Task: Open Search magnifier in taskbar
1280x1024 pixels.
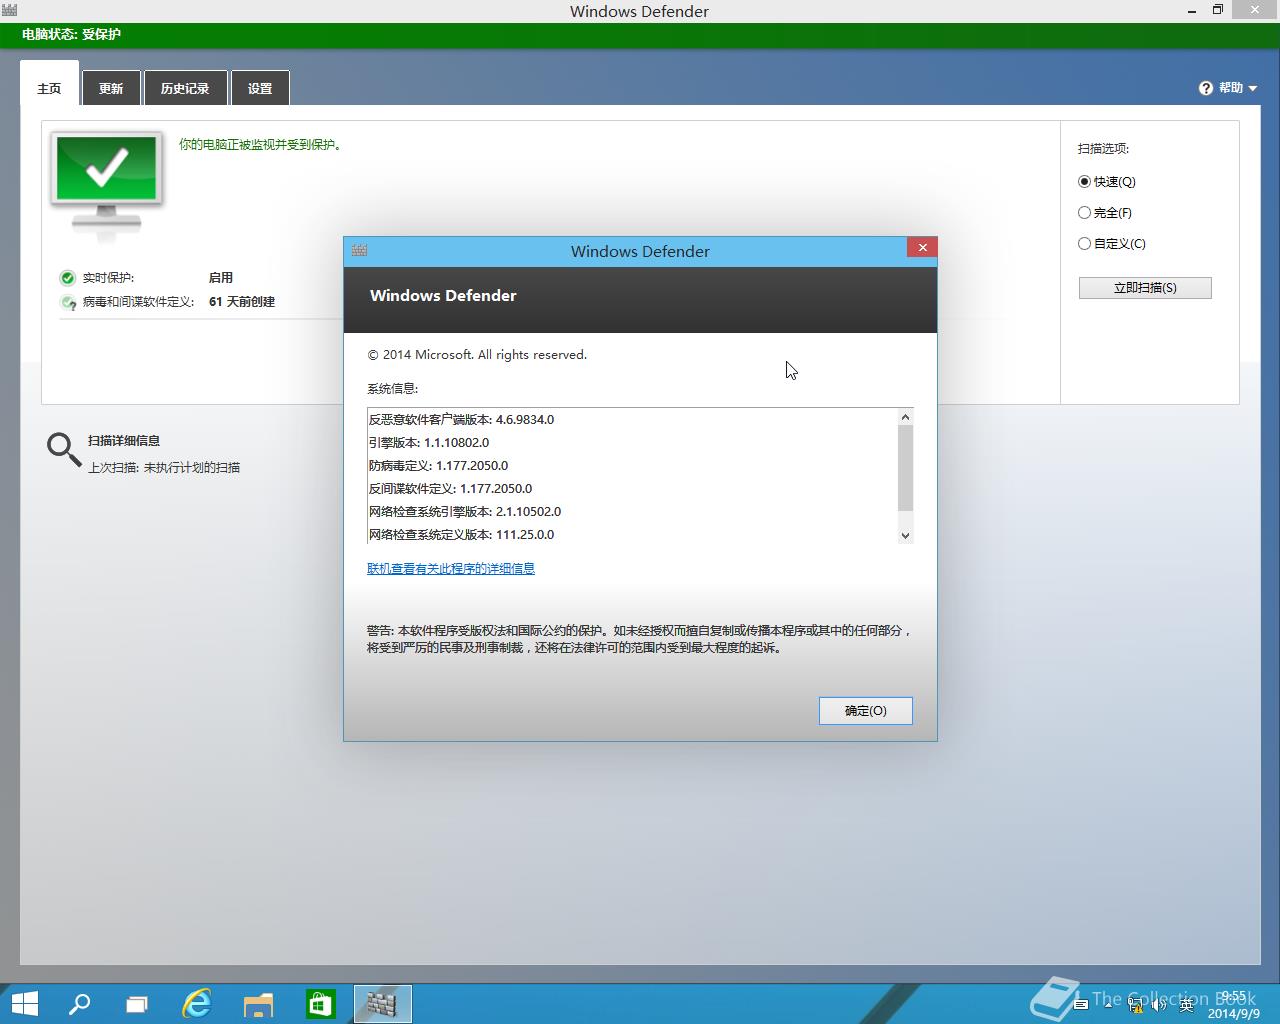Action: 79,1003
